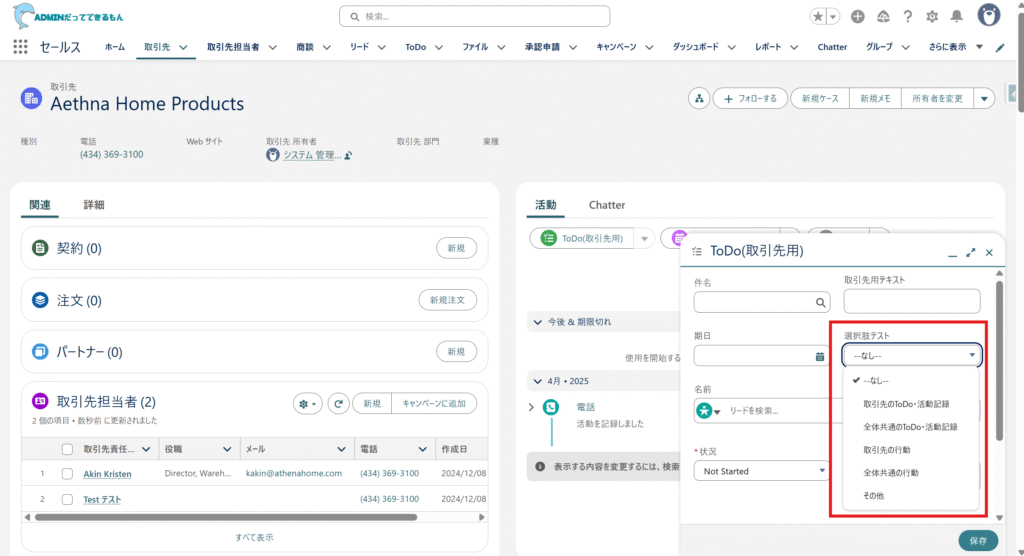Click the contacts table horizontal scrollbar
This screenshot has height=556, width=1024.
(x=226, y=517)
